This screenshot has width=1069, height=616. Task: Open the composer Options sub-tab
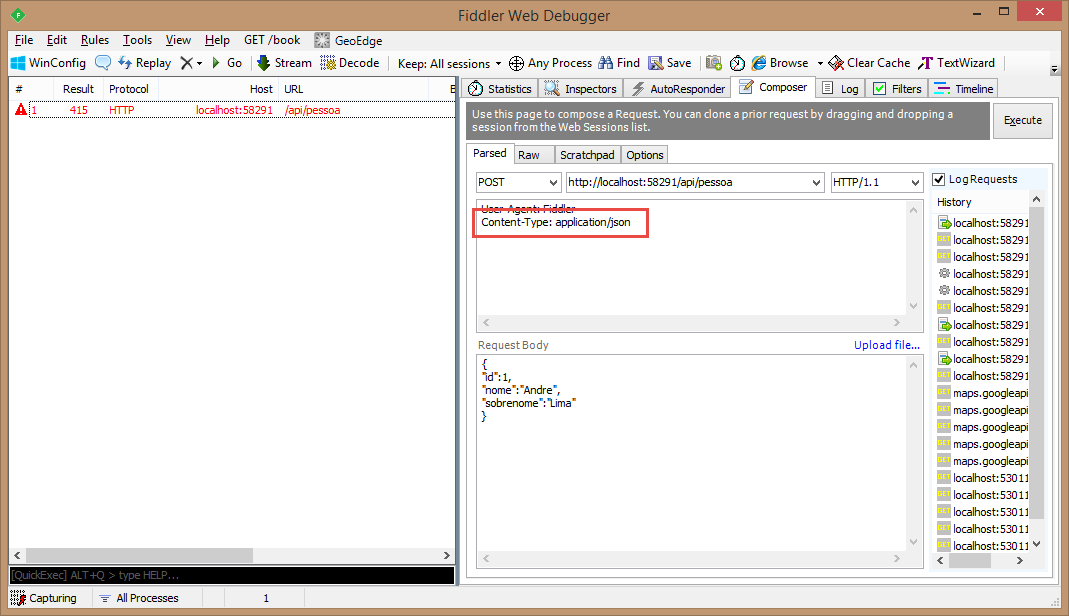[x=644, y=155]
